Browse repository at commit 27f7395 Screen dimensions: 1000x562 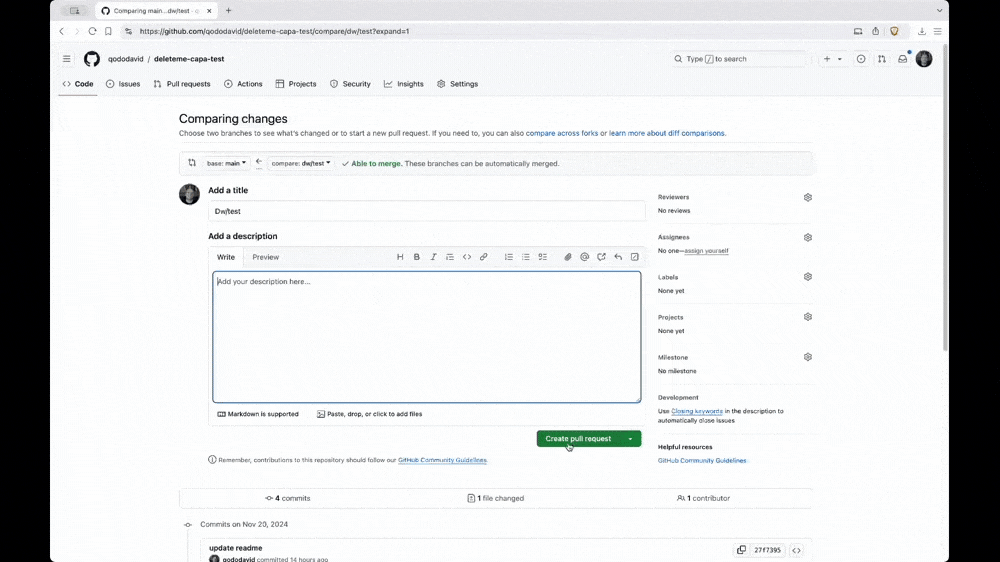[797, 550]
